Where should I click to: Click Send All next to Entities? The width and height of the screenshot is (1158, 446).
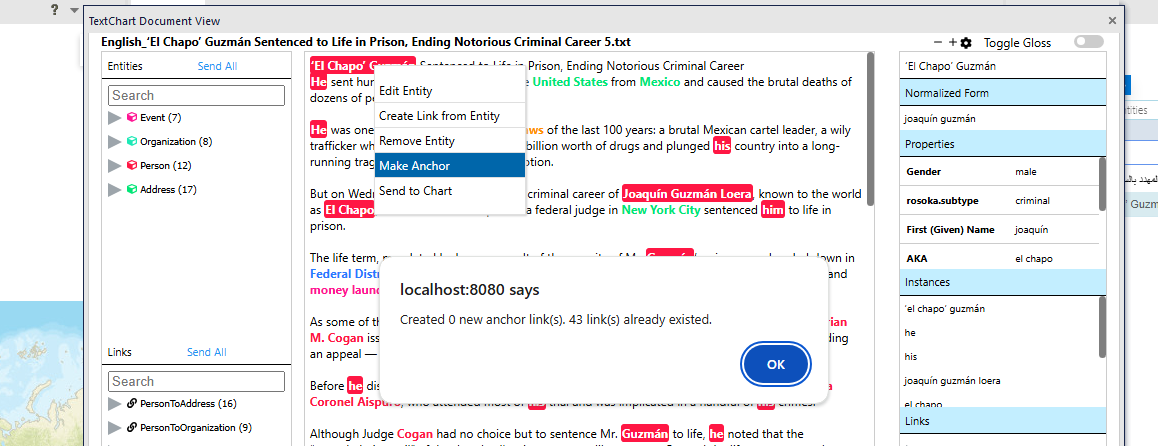point(217,66)
